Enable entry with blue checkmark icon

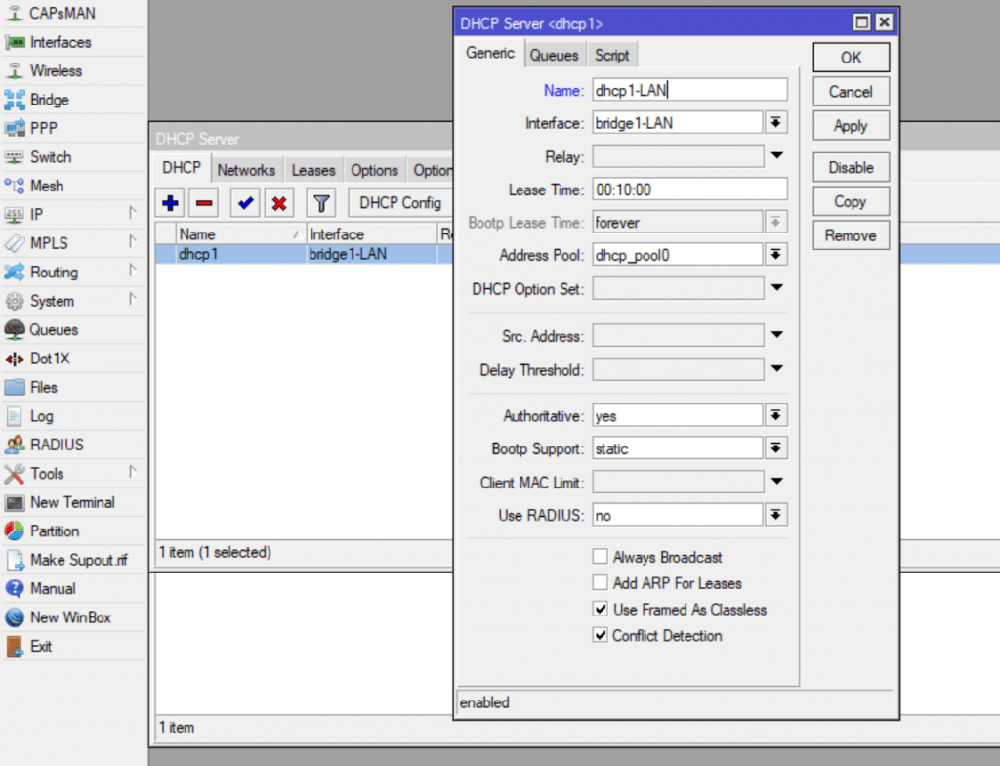pyautogui.click(x=245, y=203)
